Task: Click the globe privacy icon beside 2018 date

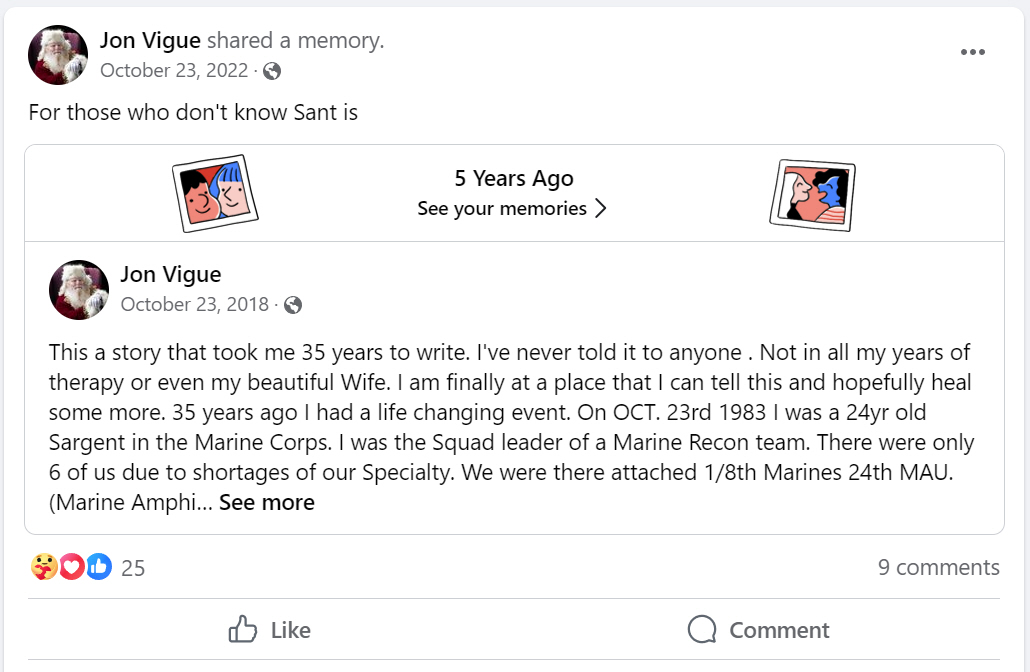Action: [x=293, y=305]
